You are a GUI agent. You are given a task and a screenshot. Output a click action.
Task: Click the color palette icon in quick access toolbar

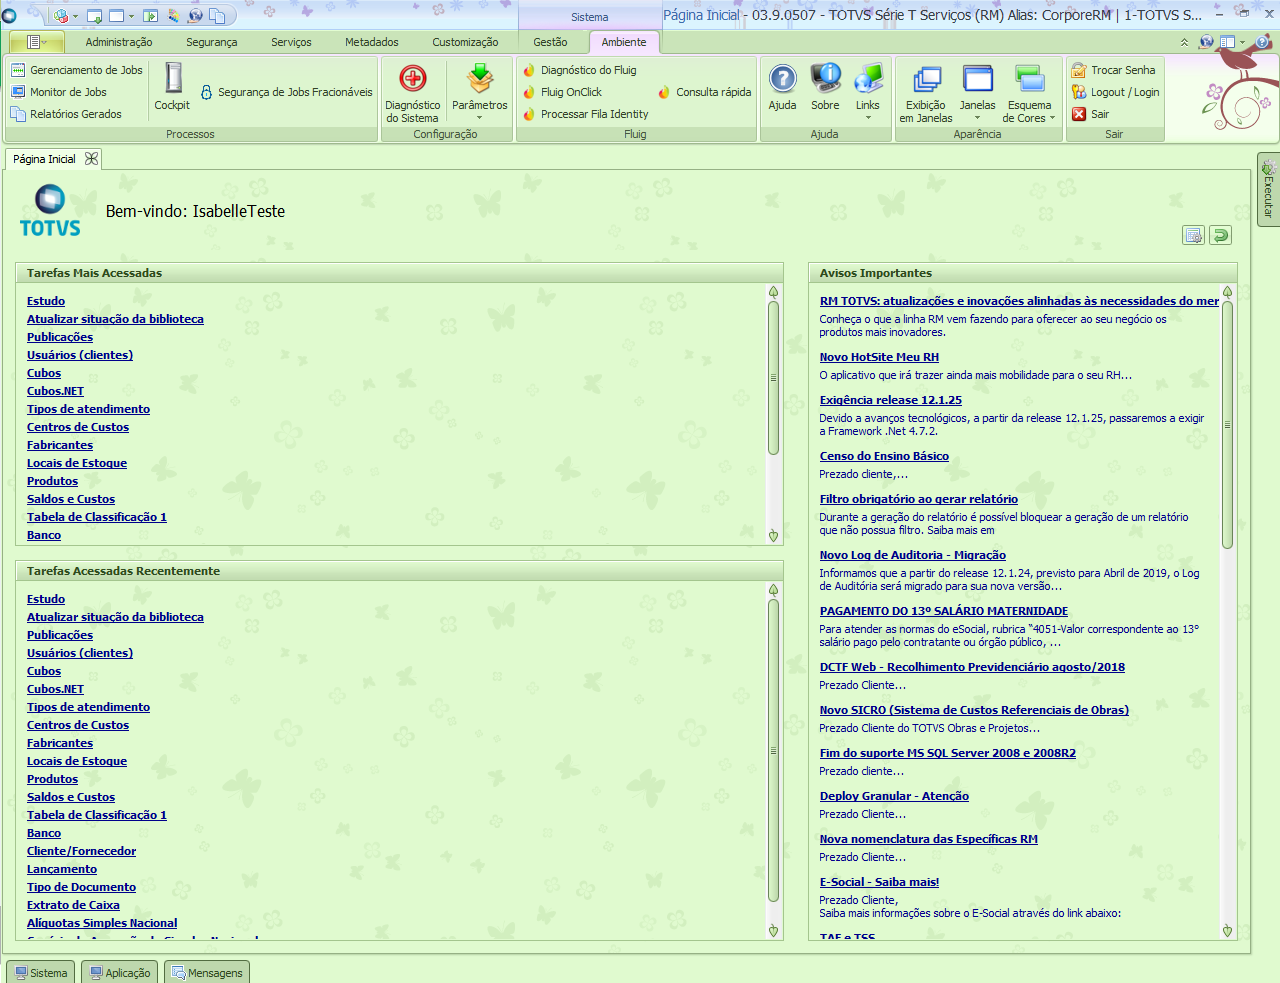174,16
